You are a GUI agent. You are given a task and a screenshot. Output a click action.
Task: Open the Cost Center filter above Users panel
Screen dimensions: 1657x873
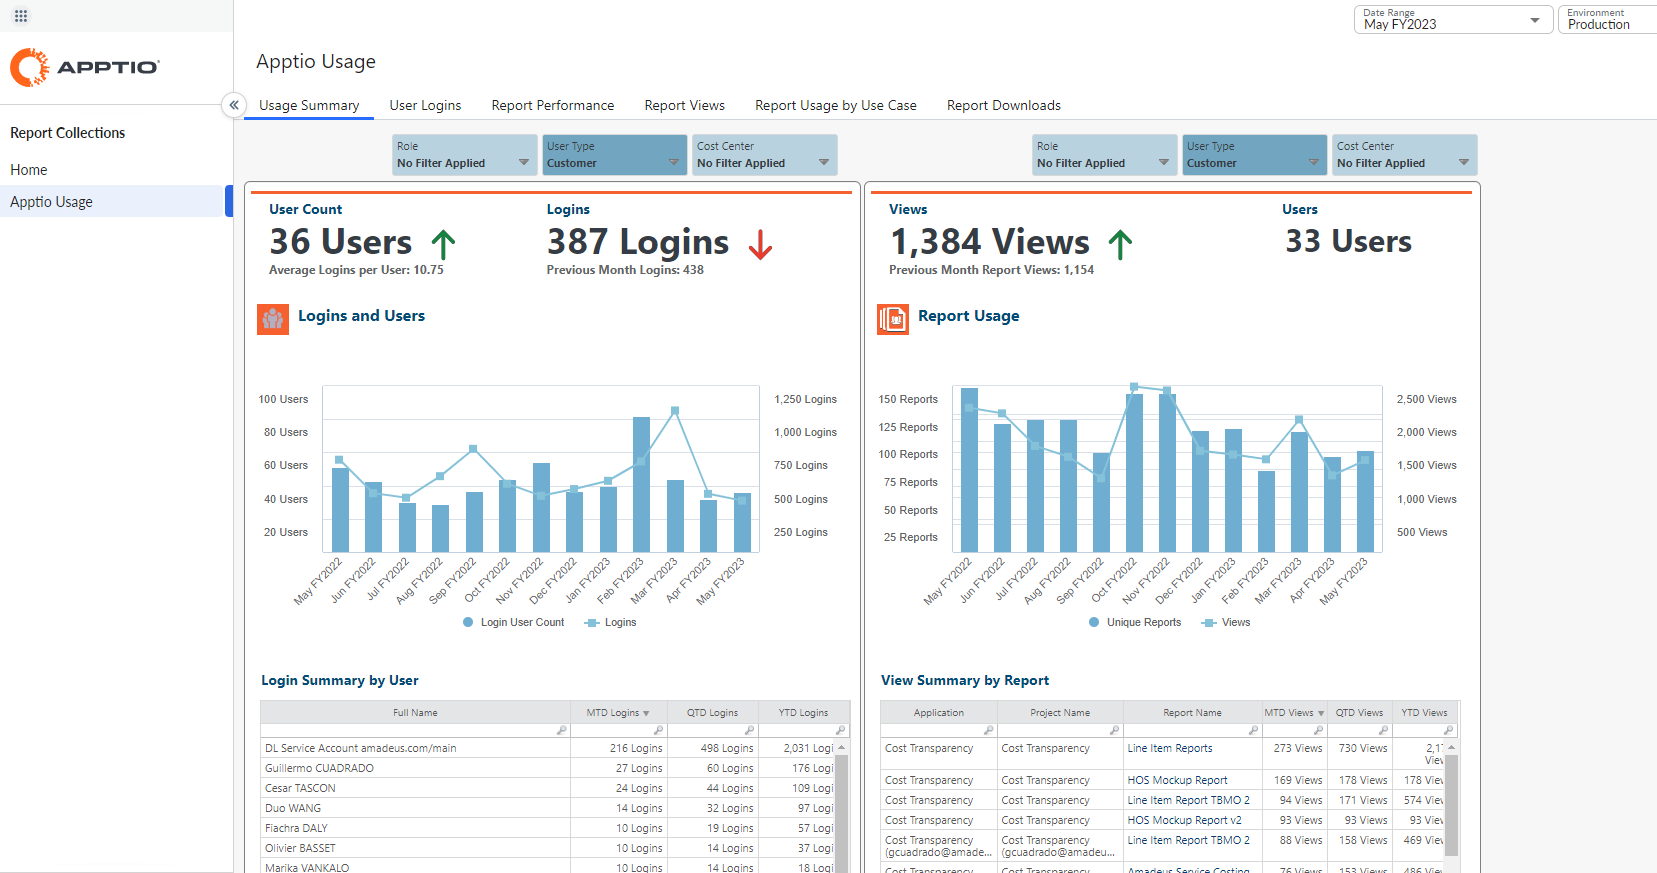(x=1405, y=155)
